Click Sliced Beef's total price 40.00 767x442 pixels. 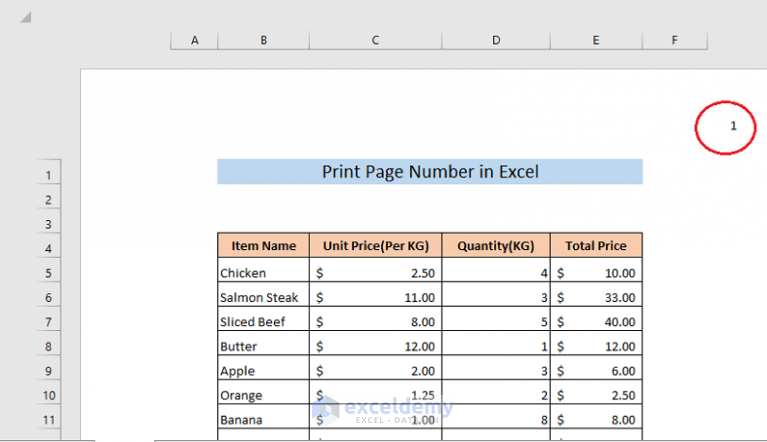596,319
